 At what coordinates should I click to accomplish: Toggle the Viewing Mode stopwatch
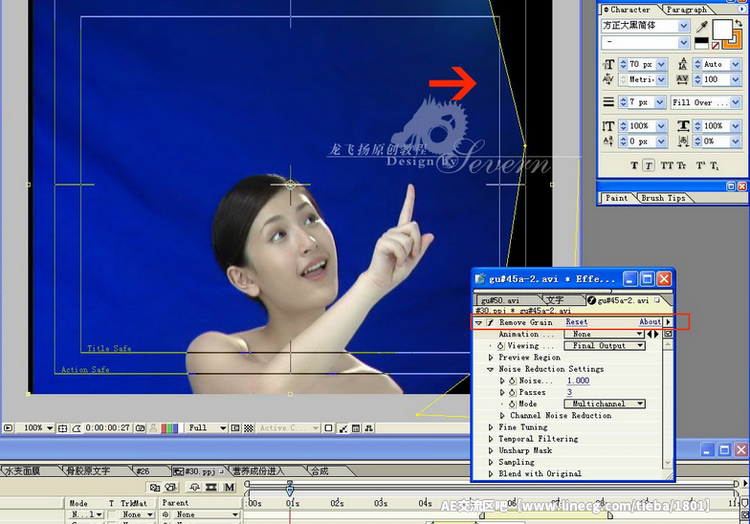(501, 346)
